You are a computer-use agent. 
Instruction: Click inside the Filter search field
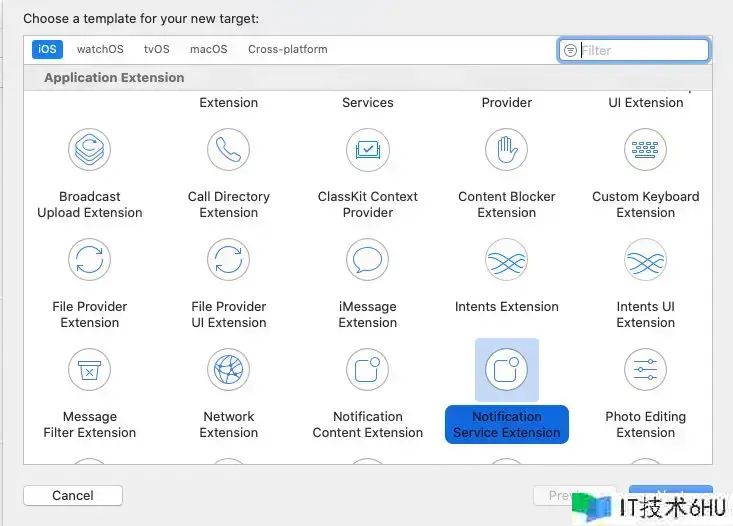tap(640, 50)
